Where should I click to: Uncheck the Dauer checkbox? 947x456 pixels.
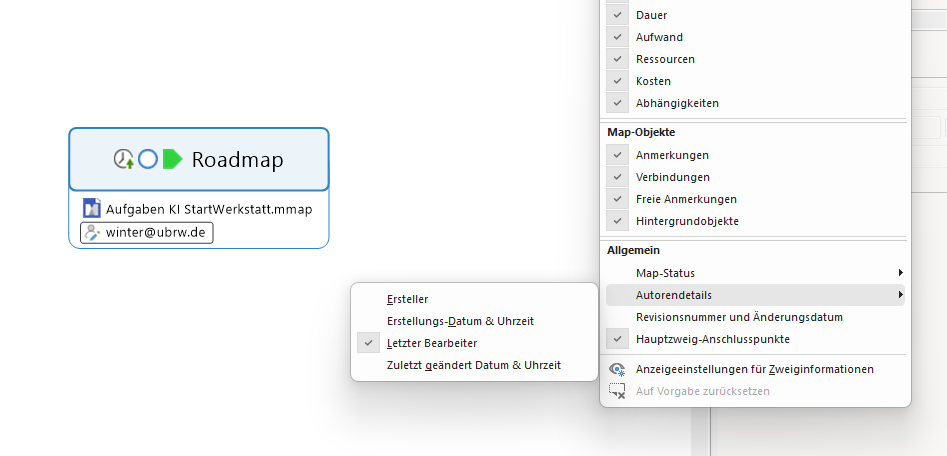[x=618, y=15]
